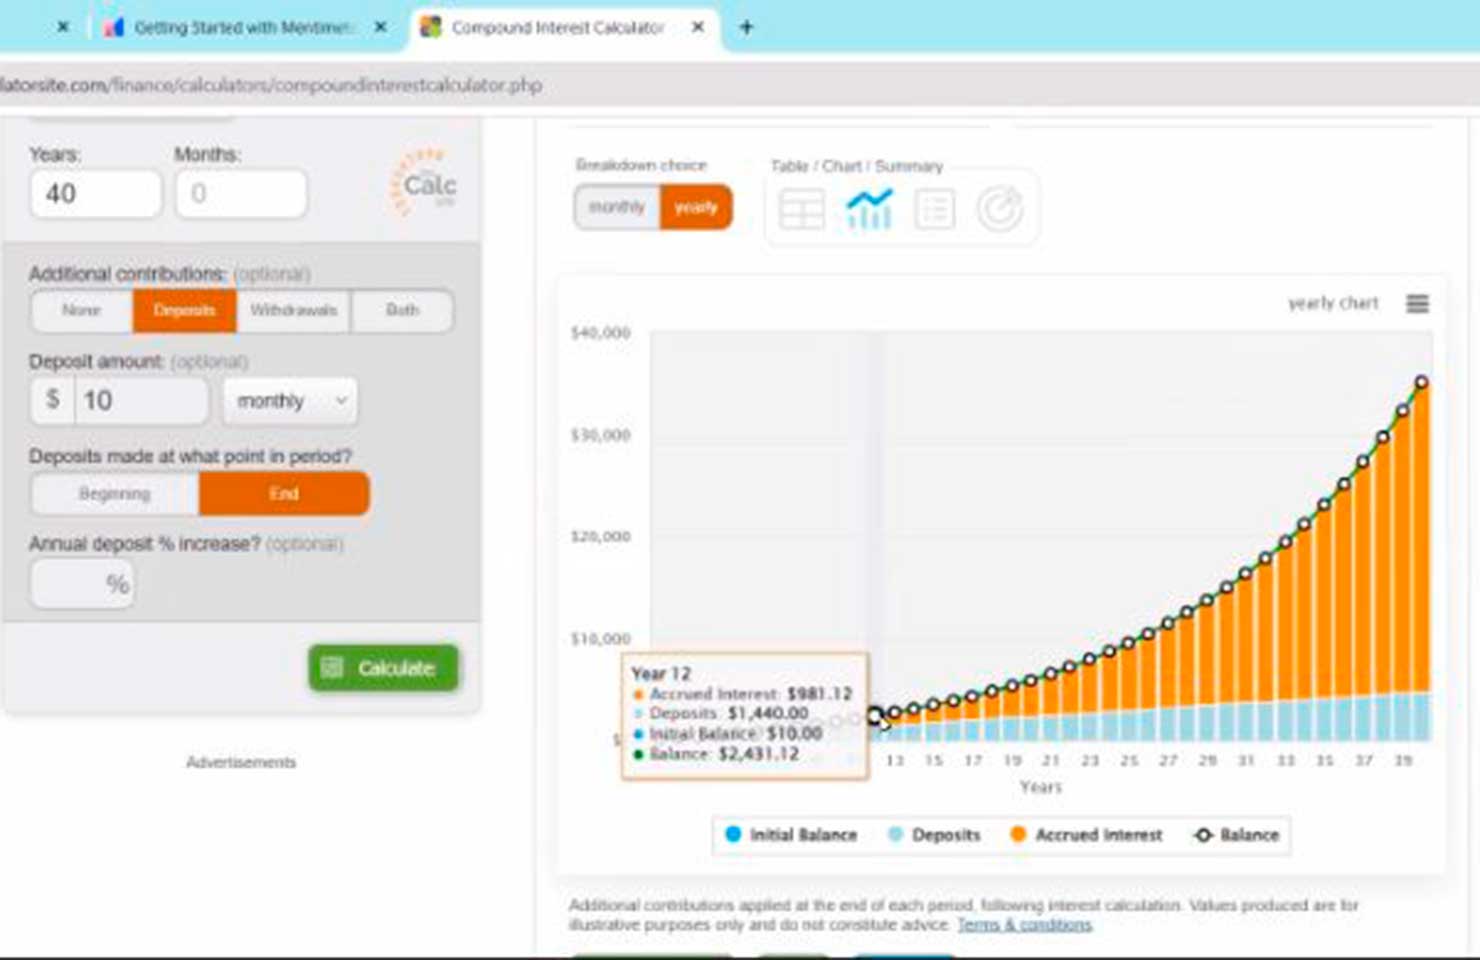The width and height of the screenshot is (1480, 960).
Task: Toggle breakdown to monthly
Action: (616, 207)
